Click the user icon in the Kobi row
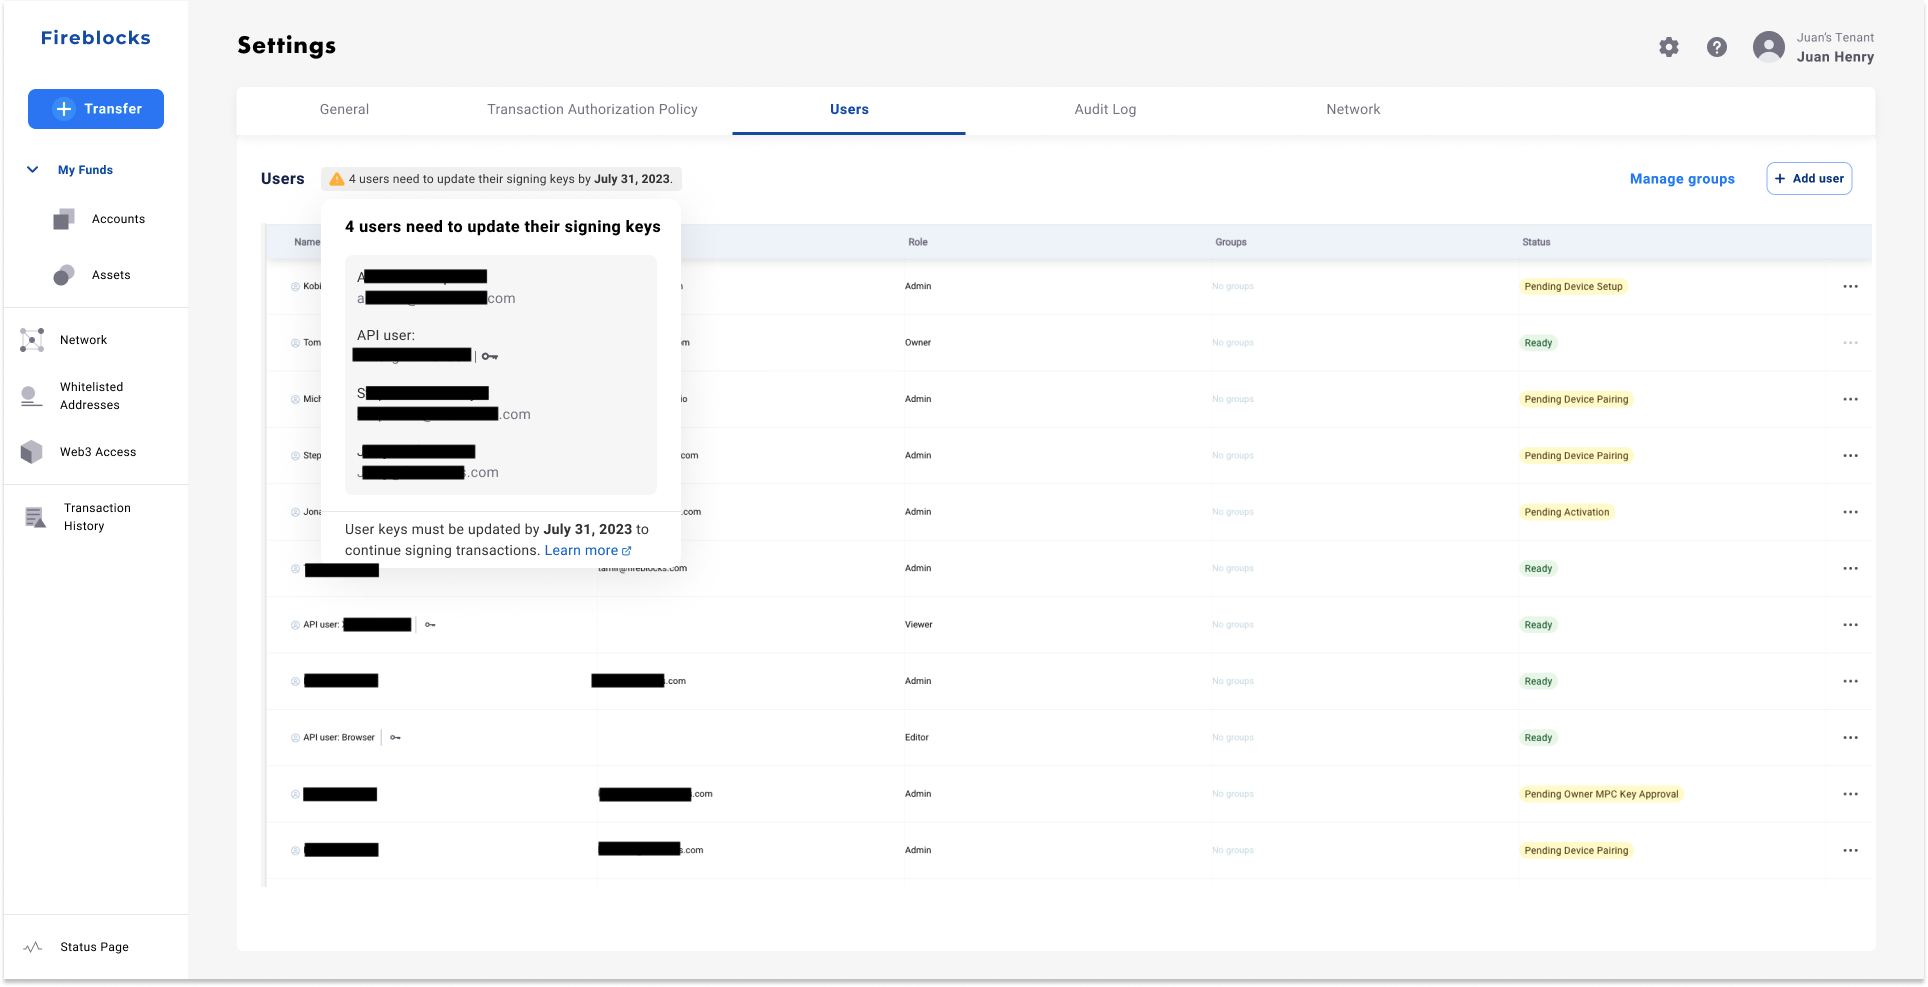Screen dimensions: 1928x987 tap(295, 287)
